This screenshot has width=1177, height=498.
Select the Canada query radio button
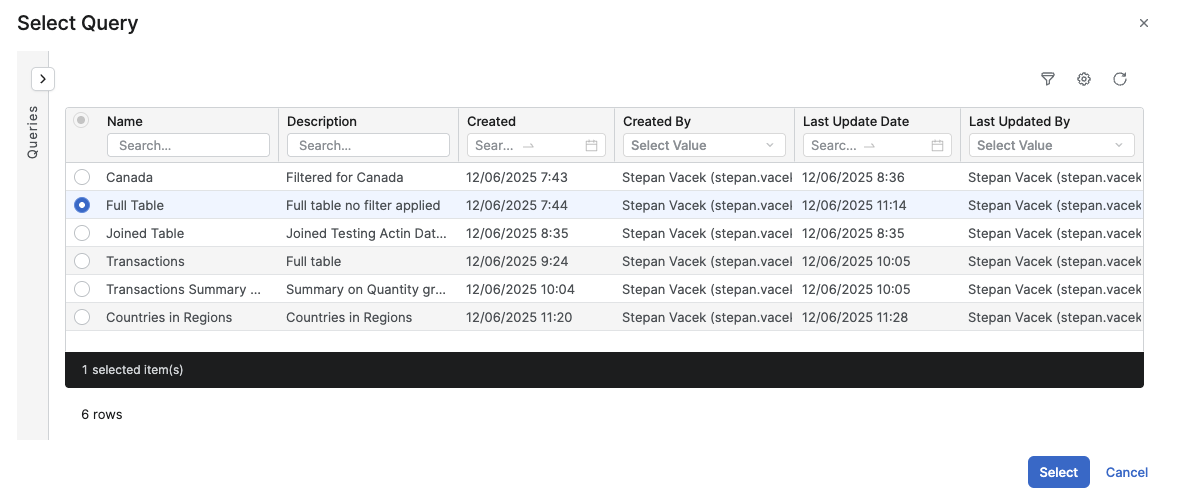tap(82, 177)
